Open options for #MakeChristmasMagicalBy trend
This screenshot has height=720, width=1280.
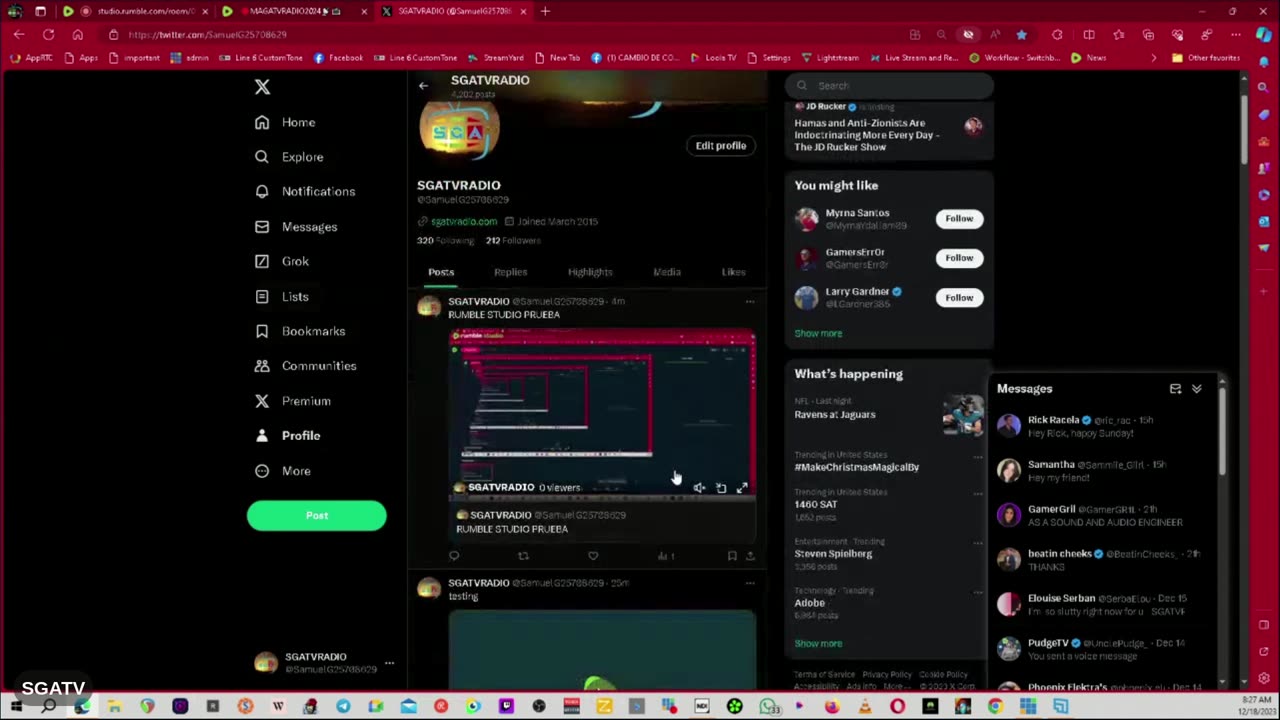click(x=978, y=457)
